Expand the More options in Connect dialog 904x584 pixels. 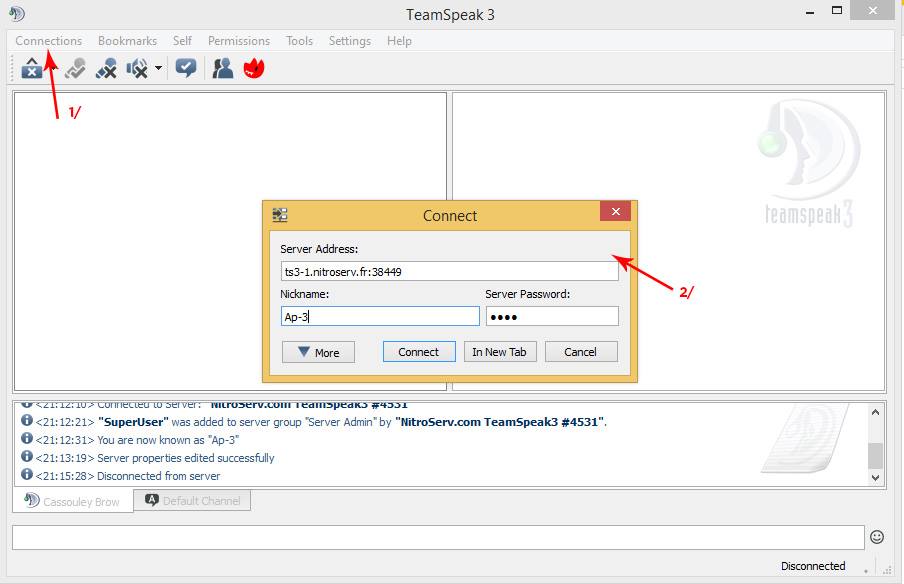point(318,352)
